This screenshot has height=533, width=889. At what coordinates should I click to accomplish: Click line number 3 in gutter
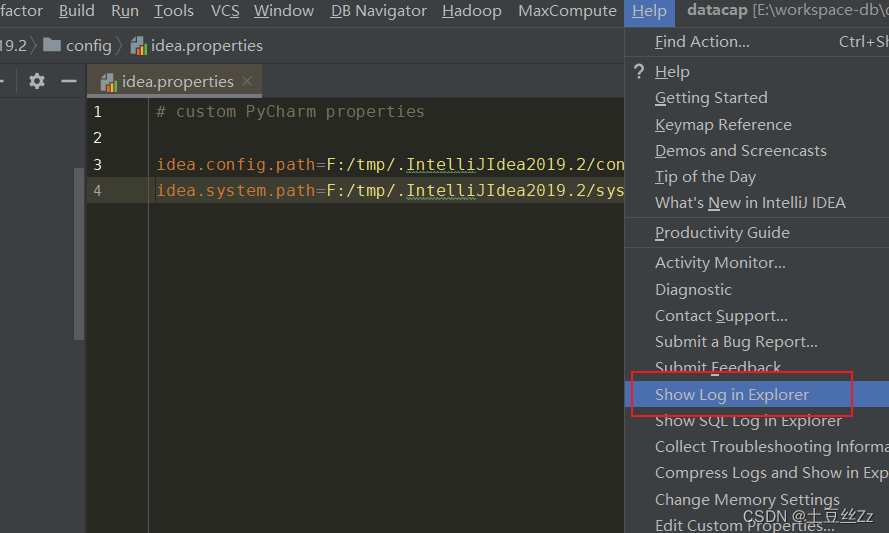tap(98, 164)
